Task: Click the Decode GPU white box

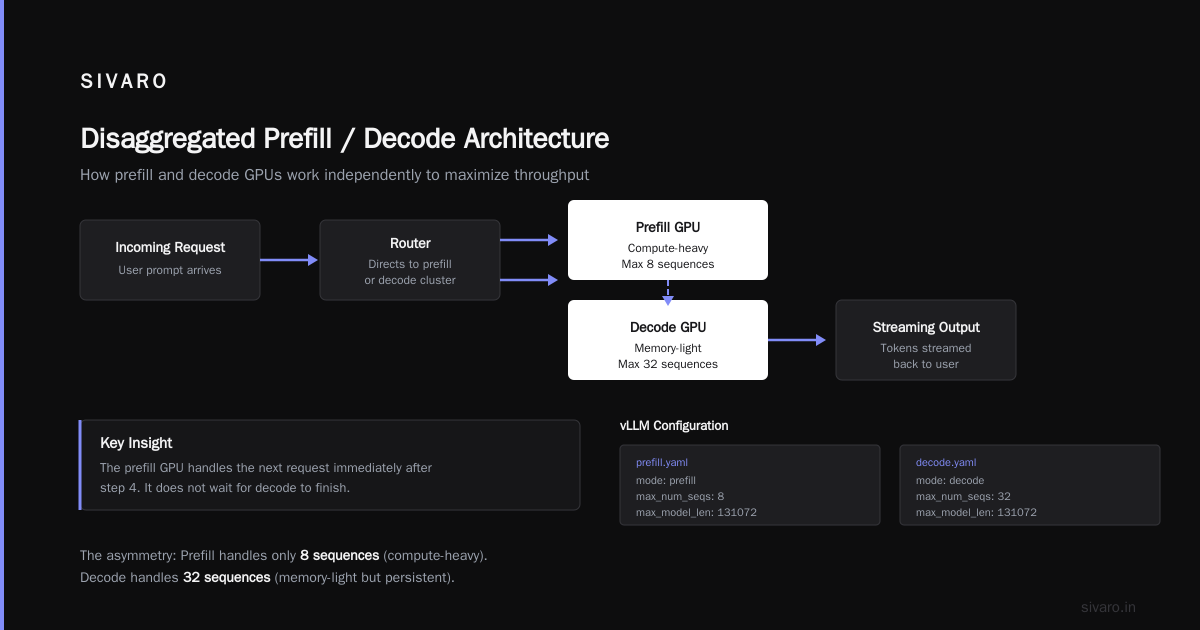Action: tap(668, 340)
